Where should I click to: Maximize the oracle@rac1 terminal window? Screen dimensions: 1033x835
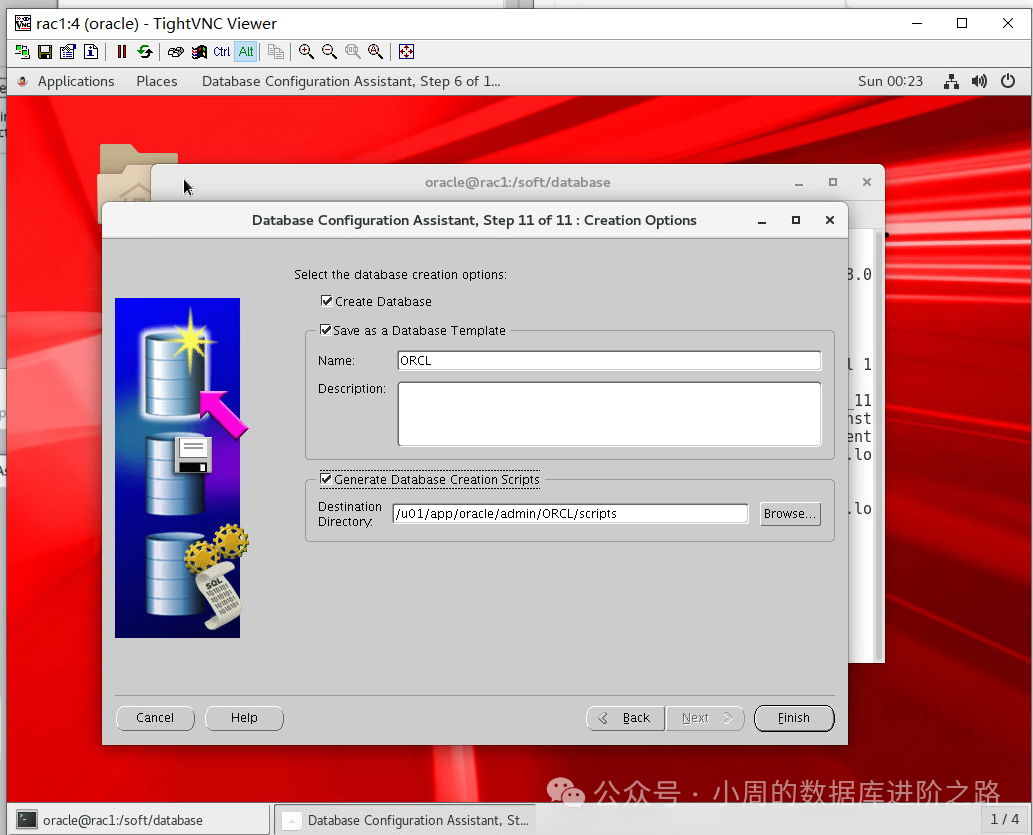pos(833,182)
